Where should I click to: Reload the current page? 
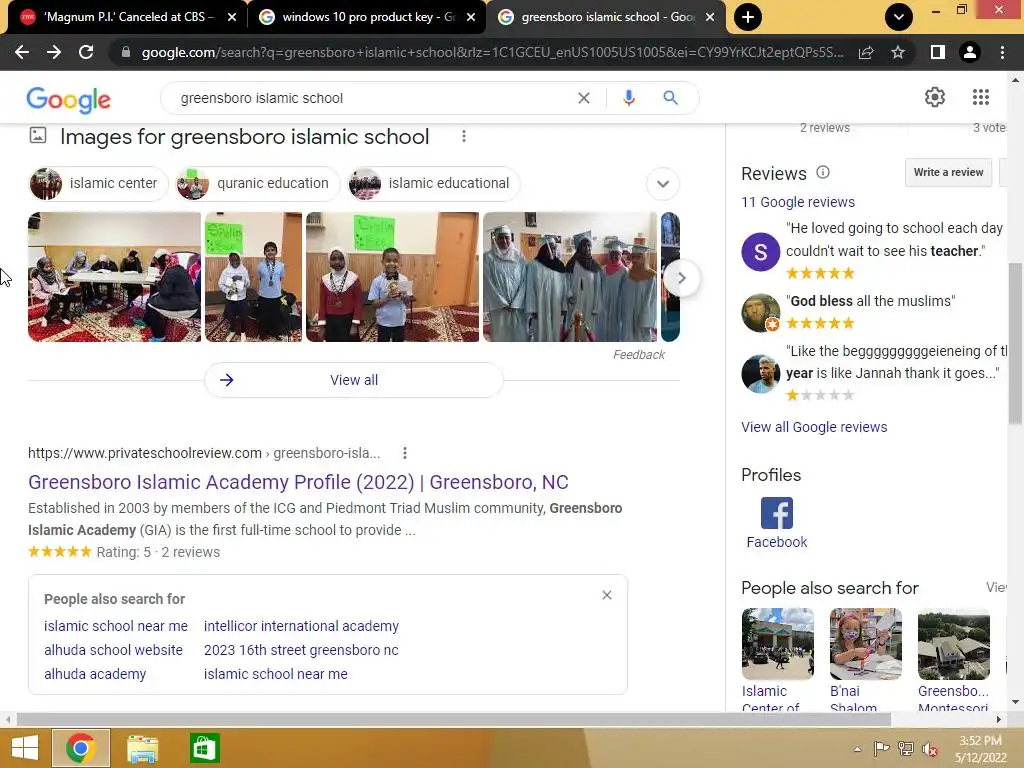pyautogui.click(x=86, y=52)
